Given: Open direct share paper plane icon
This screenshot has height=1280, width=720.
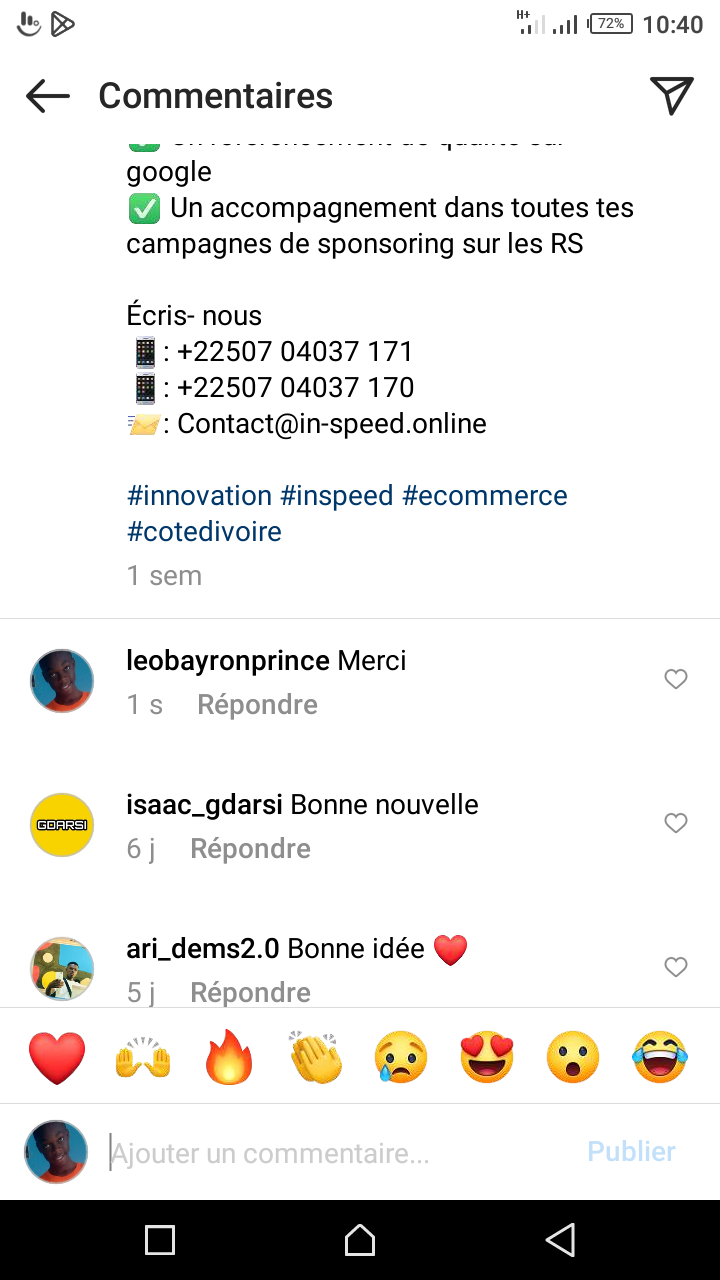Looking at the screenshot, I should pos(672,96).
